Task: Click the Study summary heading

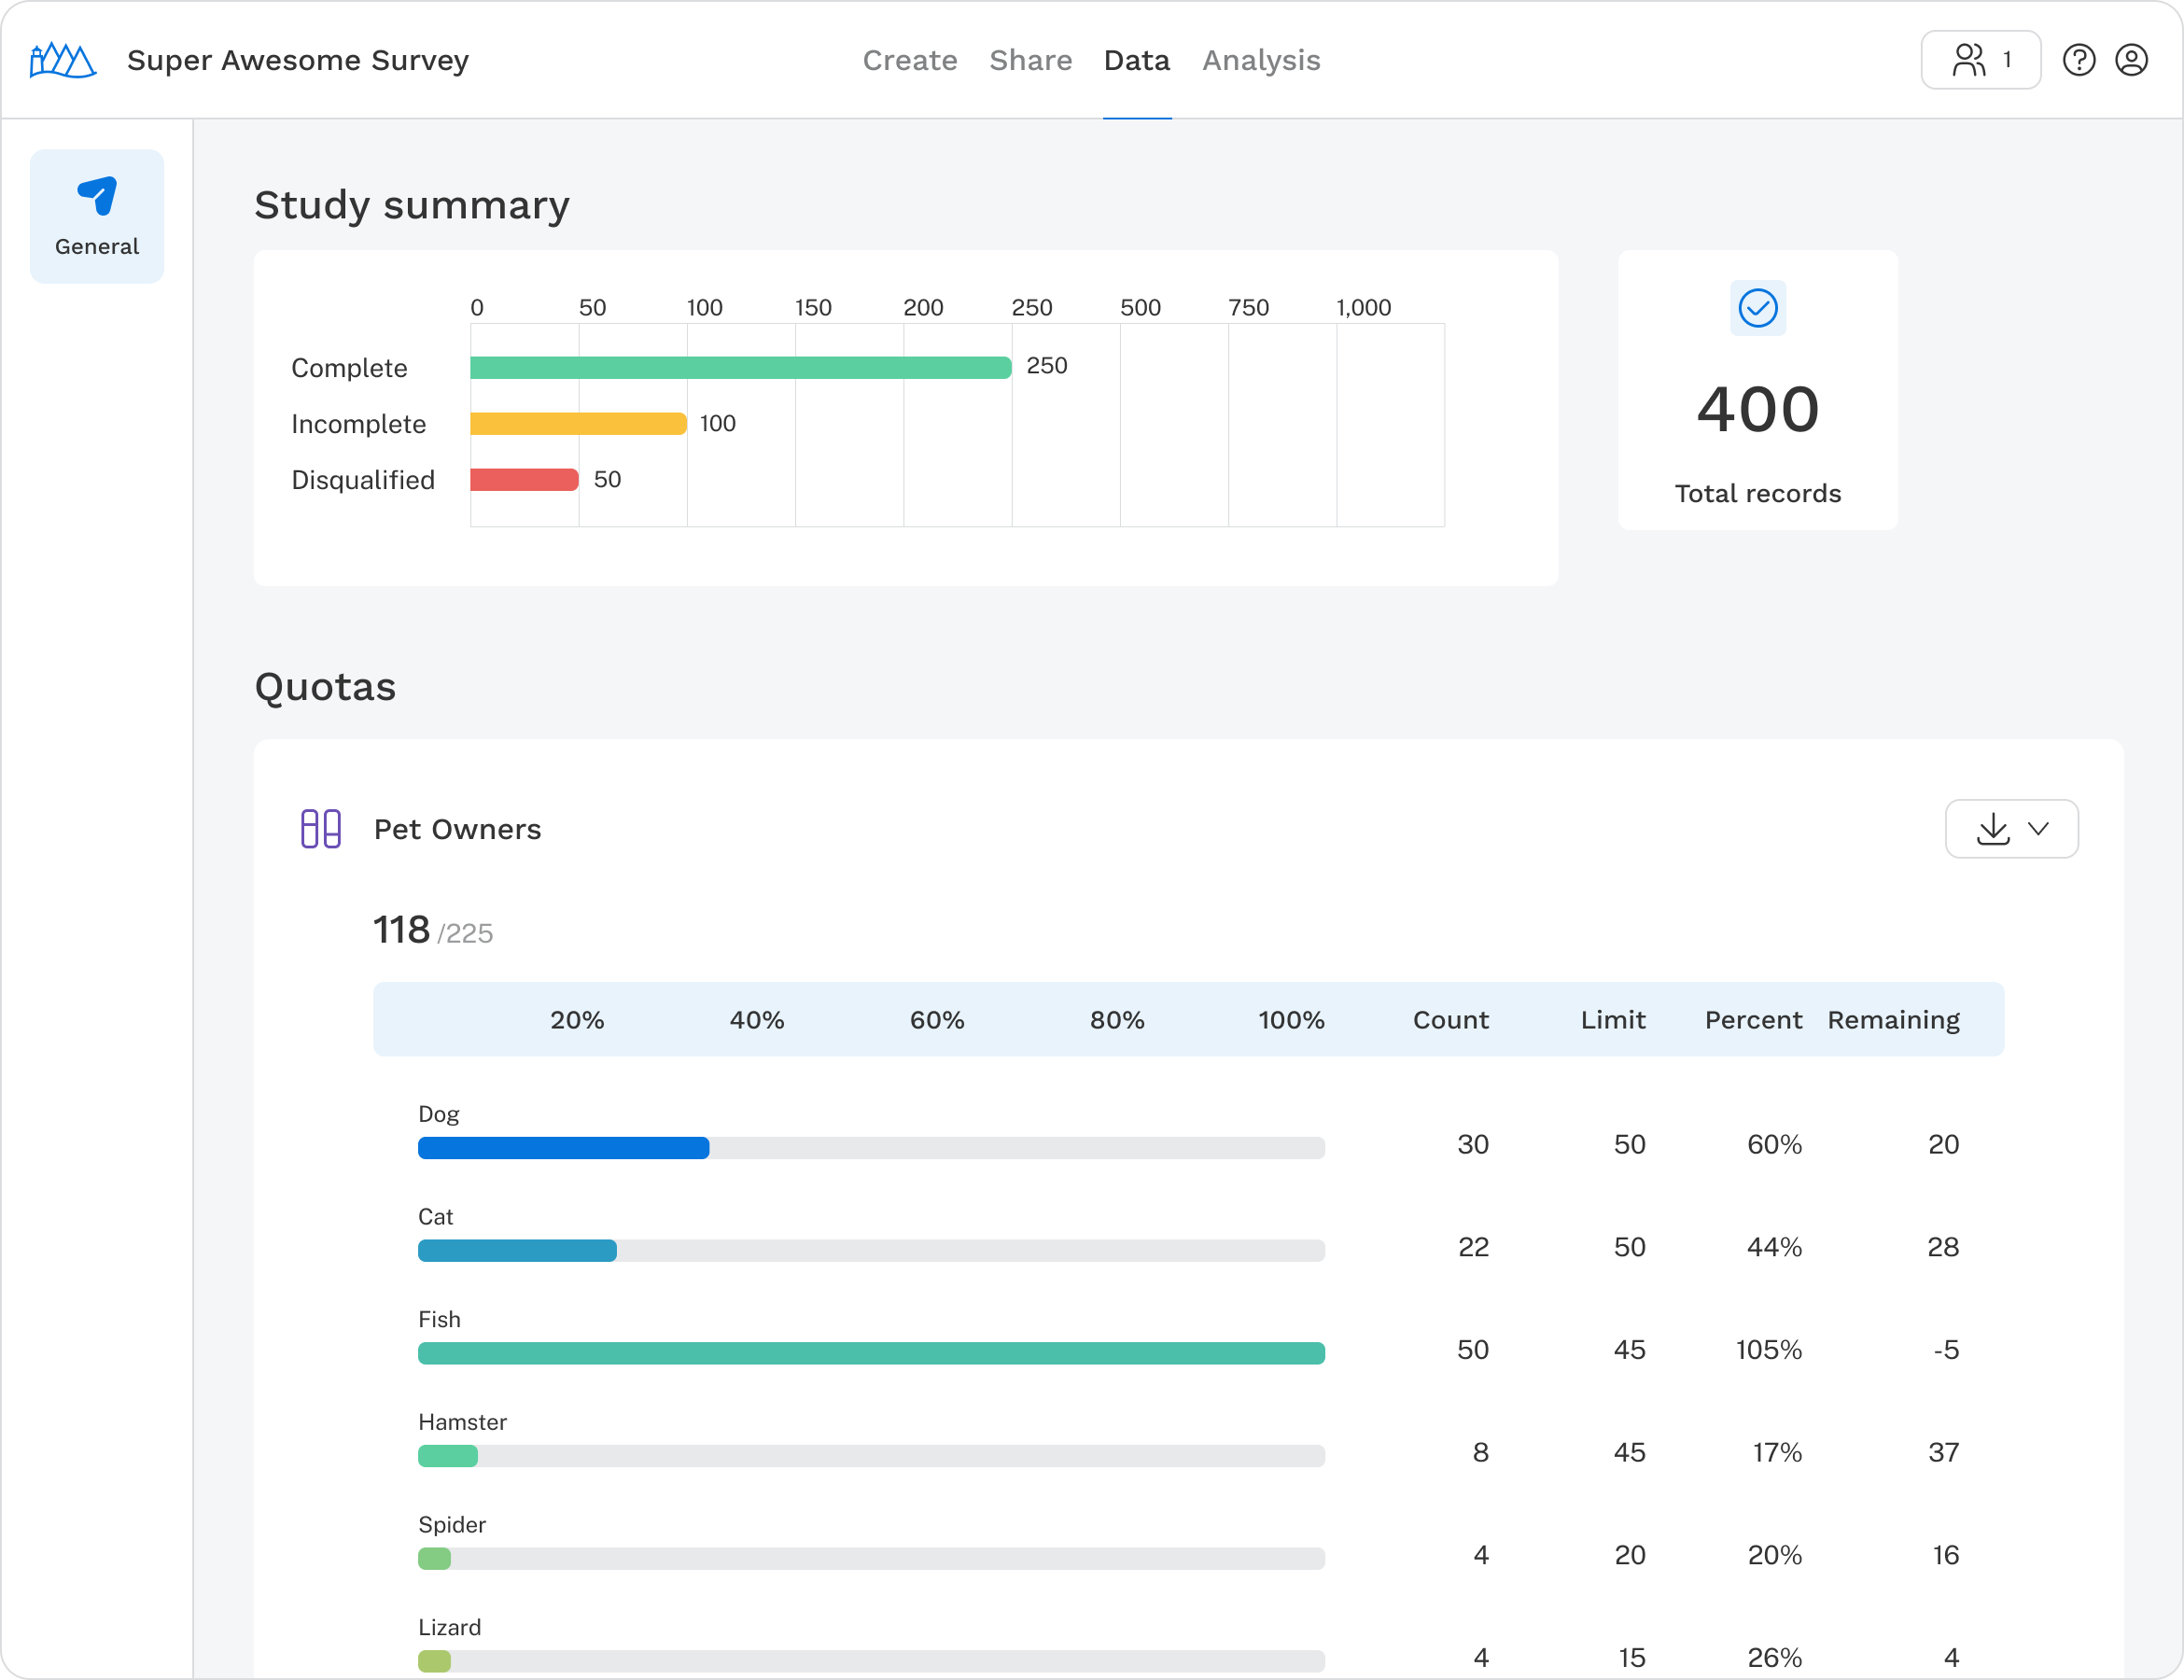Action: point(412,205)
